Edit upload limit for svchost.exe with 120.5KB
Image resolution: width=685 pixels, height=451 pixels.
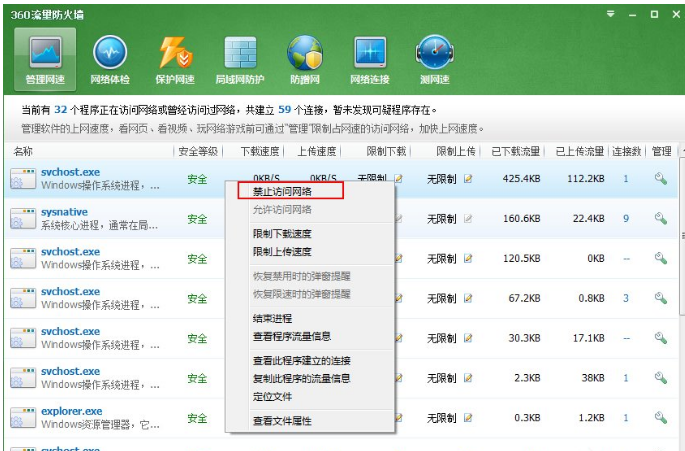click(x=468, y=258)
